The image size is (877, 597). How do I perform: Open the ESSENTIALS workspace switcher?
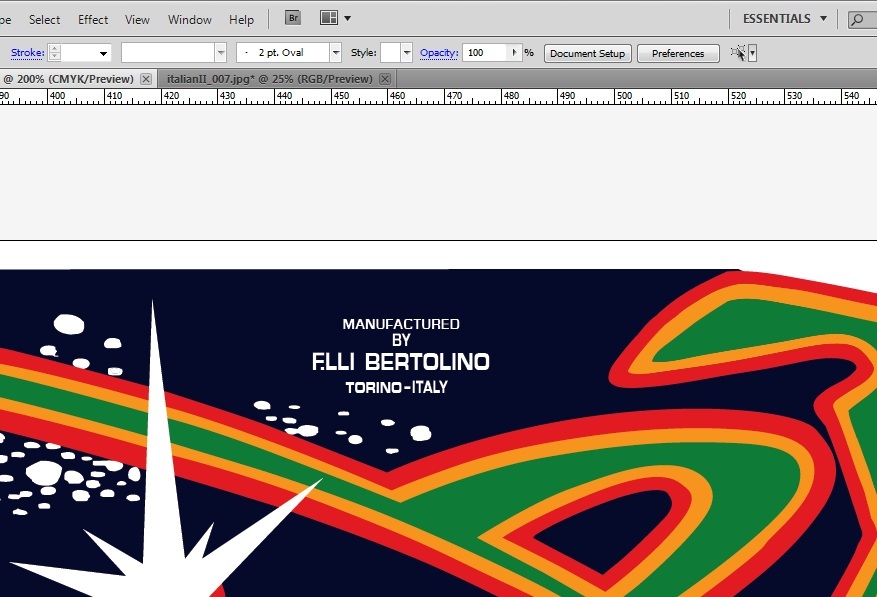[x=785, y=18]
